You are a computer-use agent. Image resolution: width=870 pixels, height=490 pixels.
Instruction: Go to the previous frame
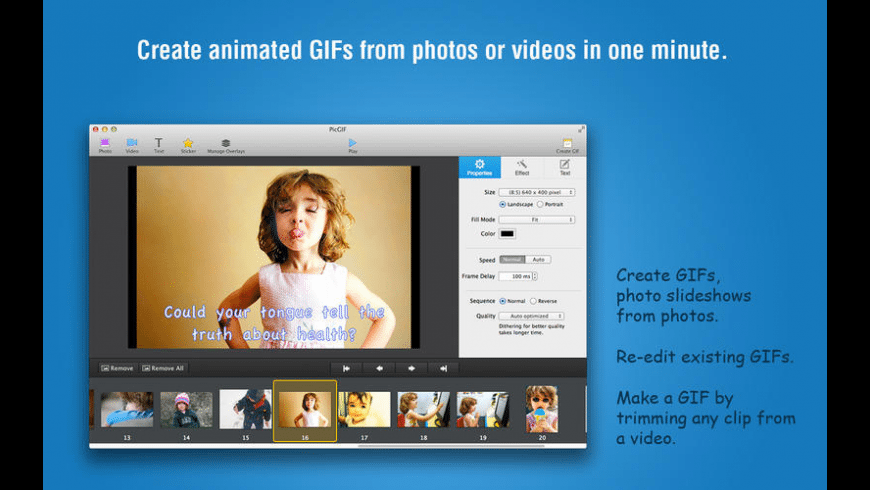[x=379, y=368]
